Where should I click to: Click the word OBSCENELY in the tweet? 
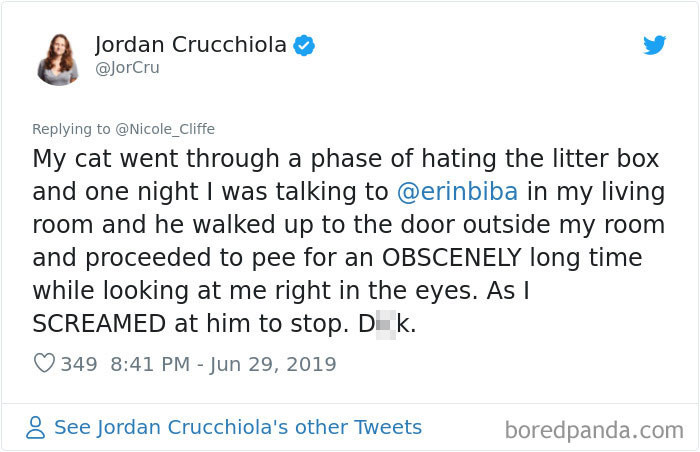(x=452, y=258)
